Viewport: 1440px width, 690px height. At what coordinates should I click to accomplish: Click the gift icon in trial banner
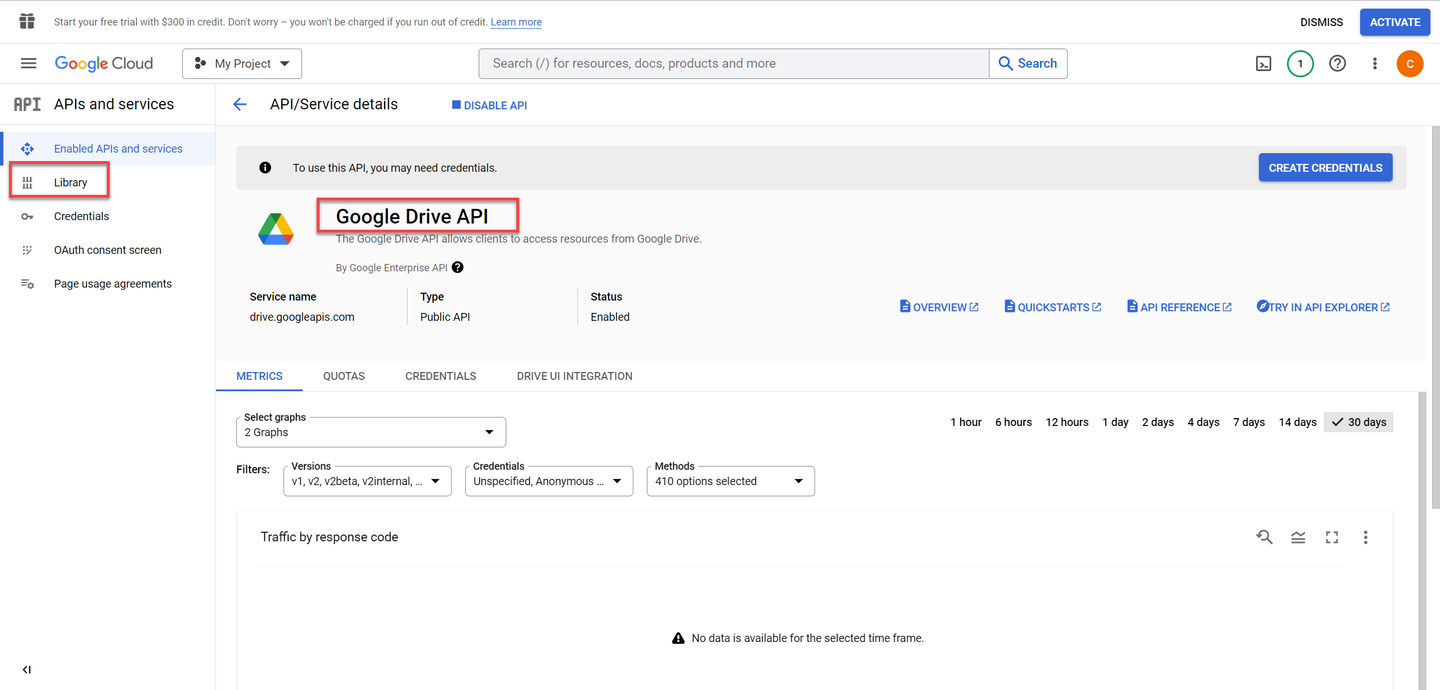pyautogui.click(x=27, y=21)
